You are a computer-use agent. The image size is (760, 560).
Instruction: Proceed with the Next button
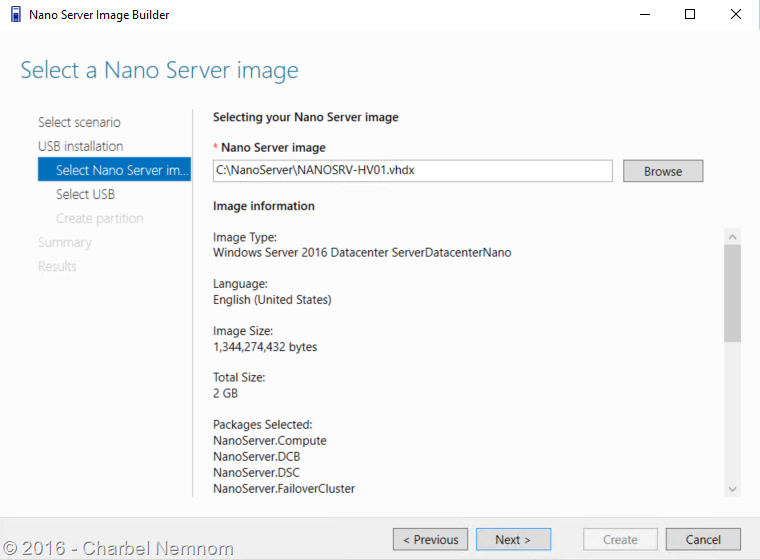click(513, 539)
